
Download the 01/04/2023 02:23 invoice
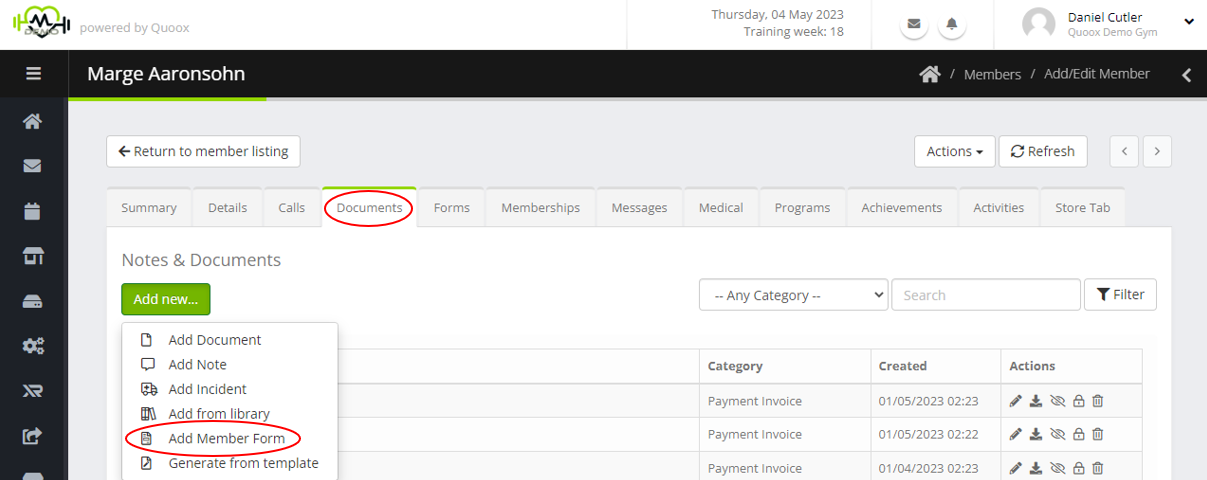(1036, 467)
